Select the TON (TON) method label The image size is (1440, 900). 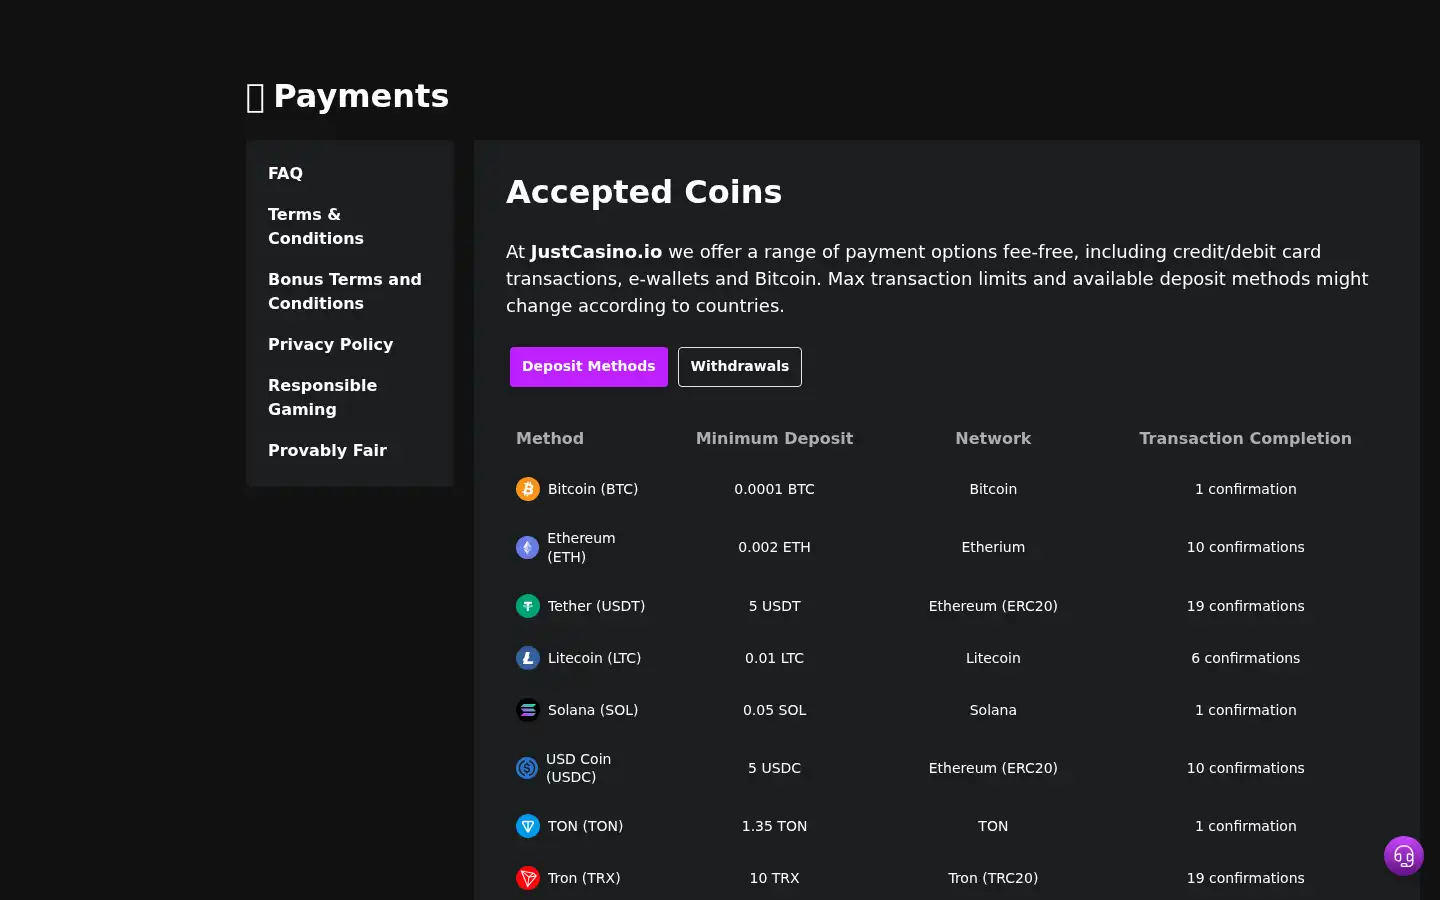[x=585, y=826]
